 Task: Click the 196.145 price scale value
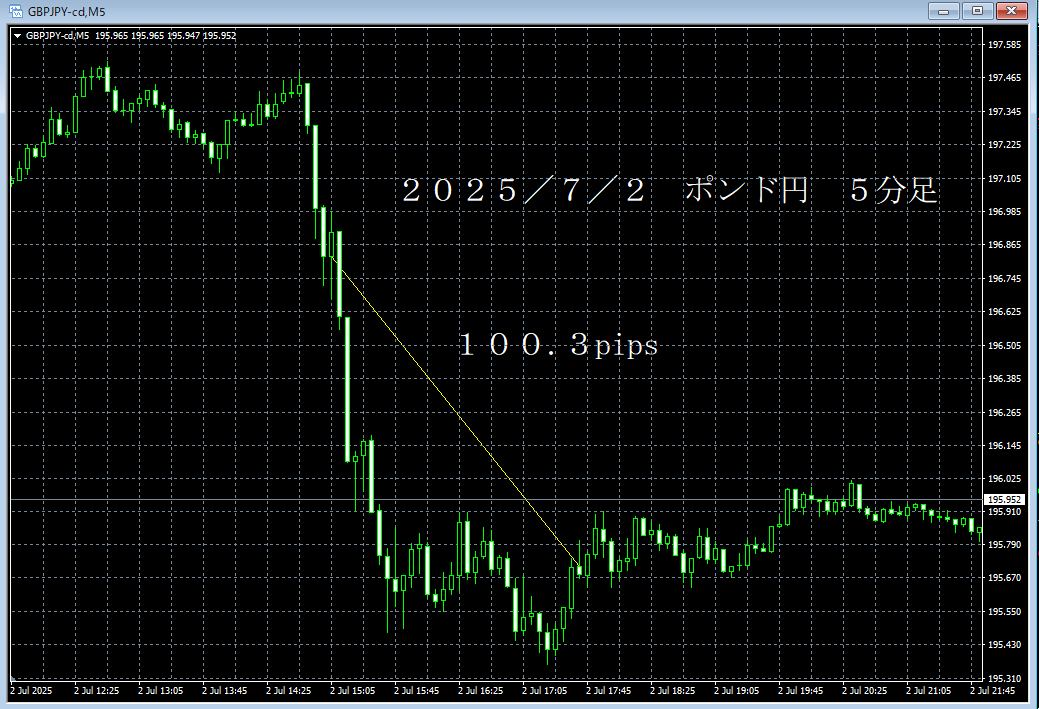click(x=1005, y=446)
